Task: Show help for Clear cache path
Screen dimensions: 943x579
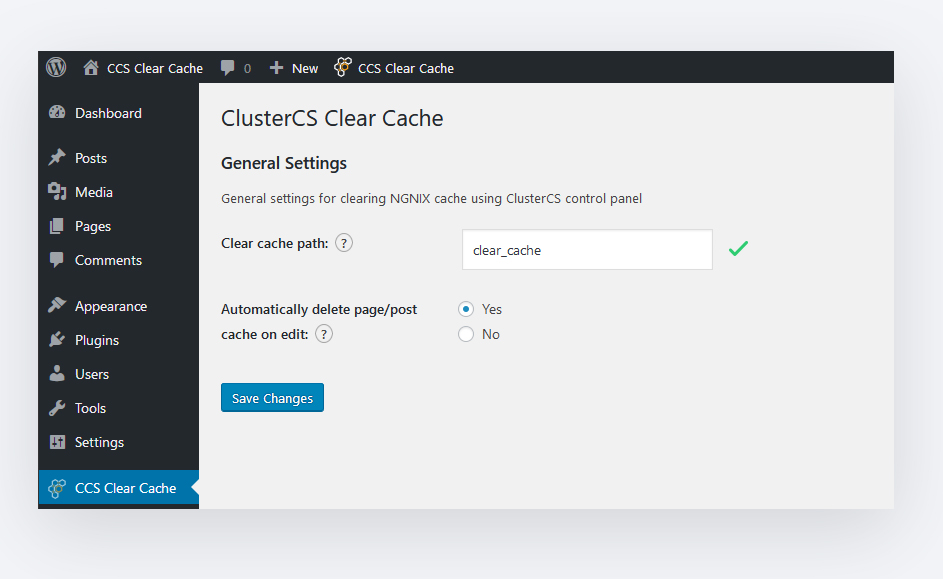Action: click(344, 244)
